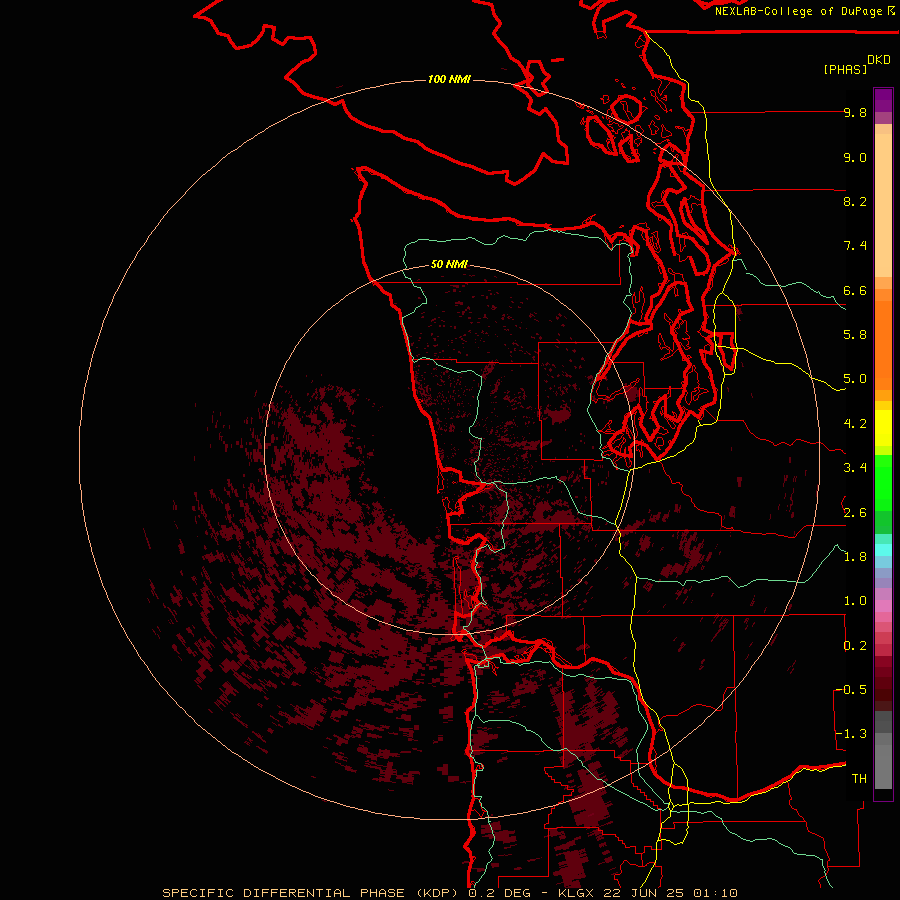
Task: Click the 6.6 legend value
Action: pyautogui.click(x=855, y=290)
